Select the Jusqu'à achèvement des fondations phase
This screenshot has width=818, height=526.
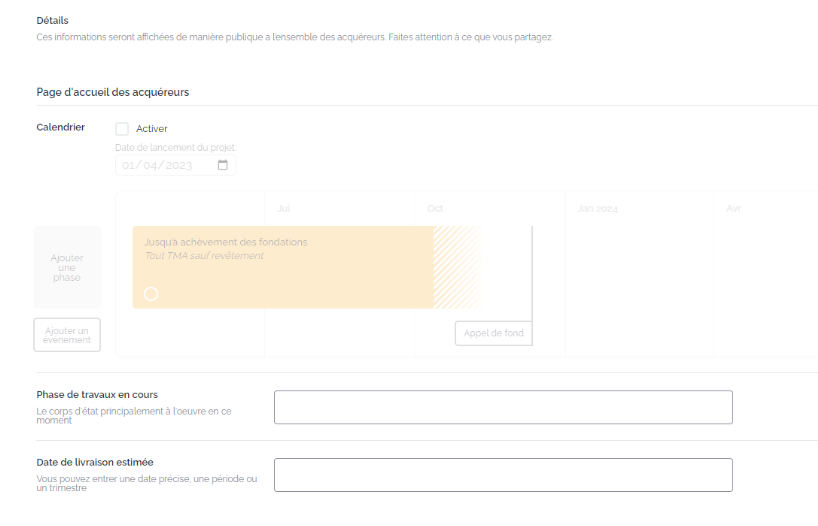tap(226, 242)
